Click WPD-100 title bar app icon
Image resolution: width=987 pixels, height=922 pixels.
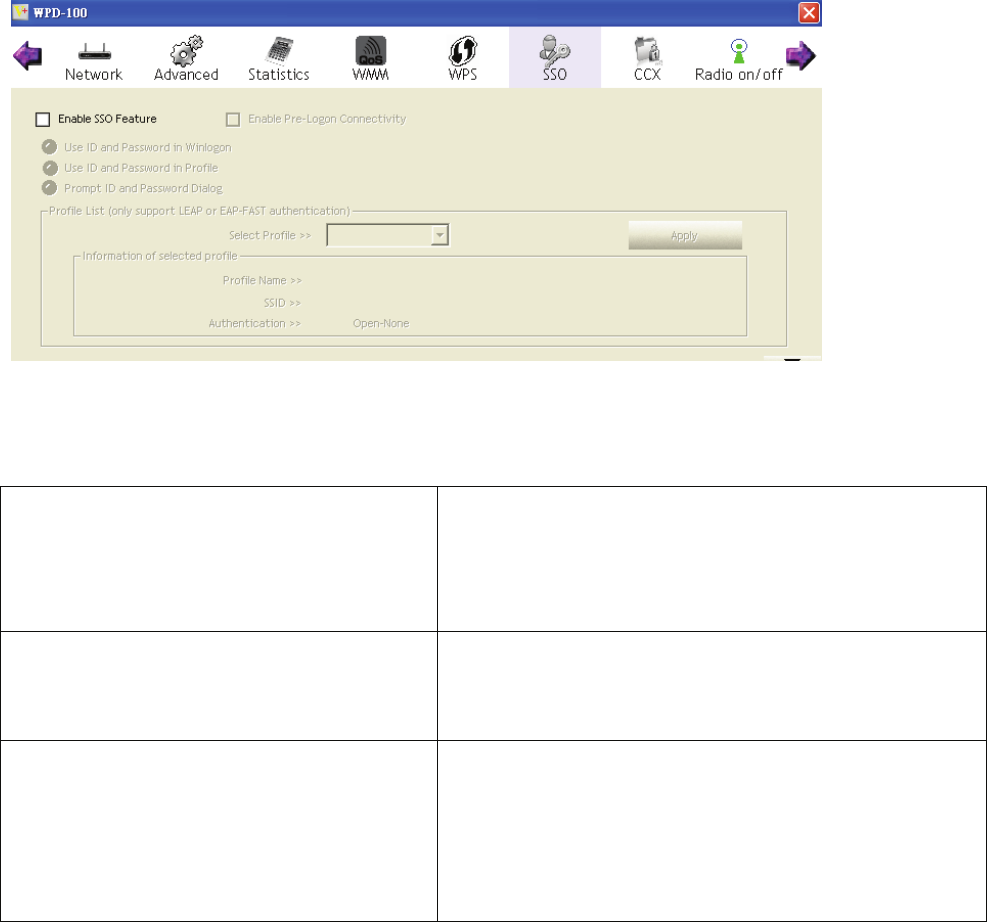20,12
